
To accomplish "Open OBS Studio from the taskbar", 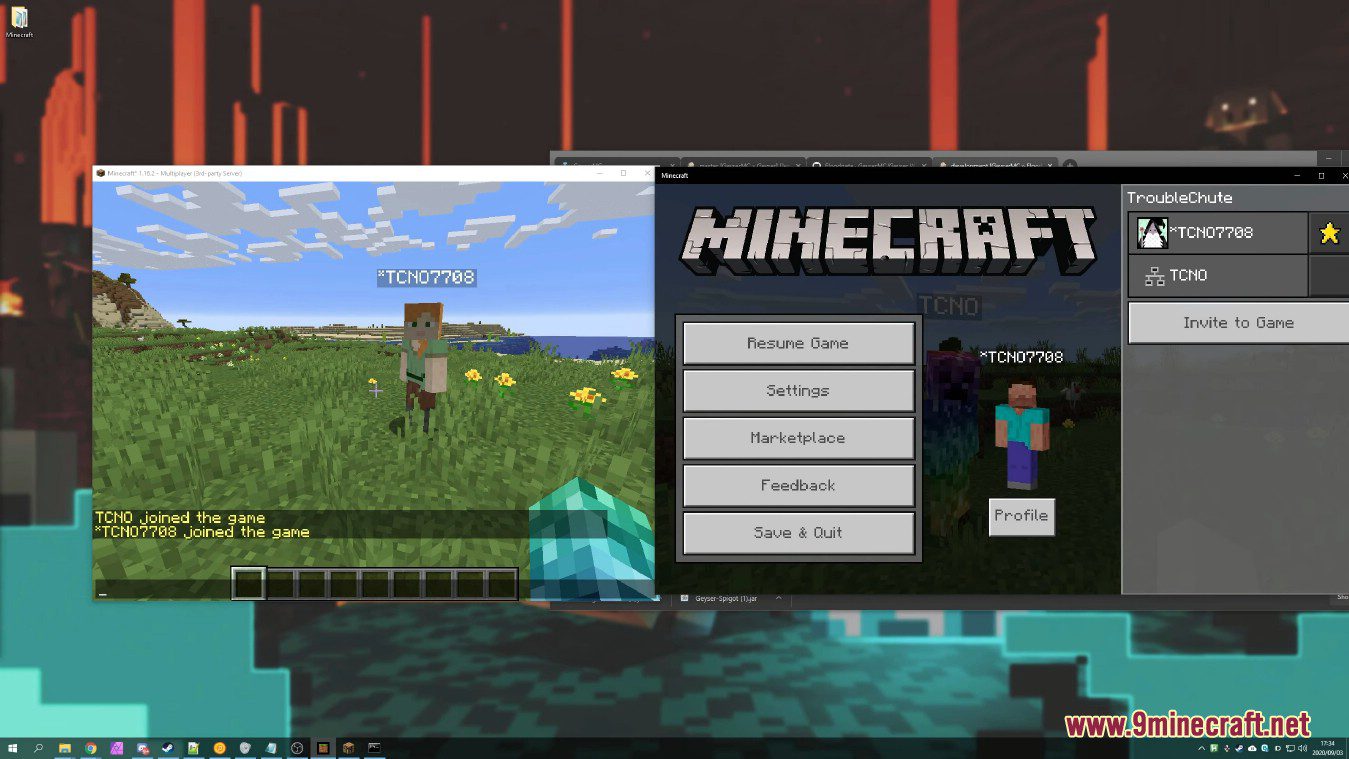I will click(297, 748).
